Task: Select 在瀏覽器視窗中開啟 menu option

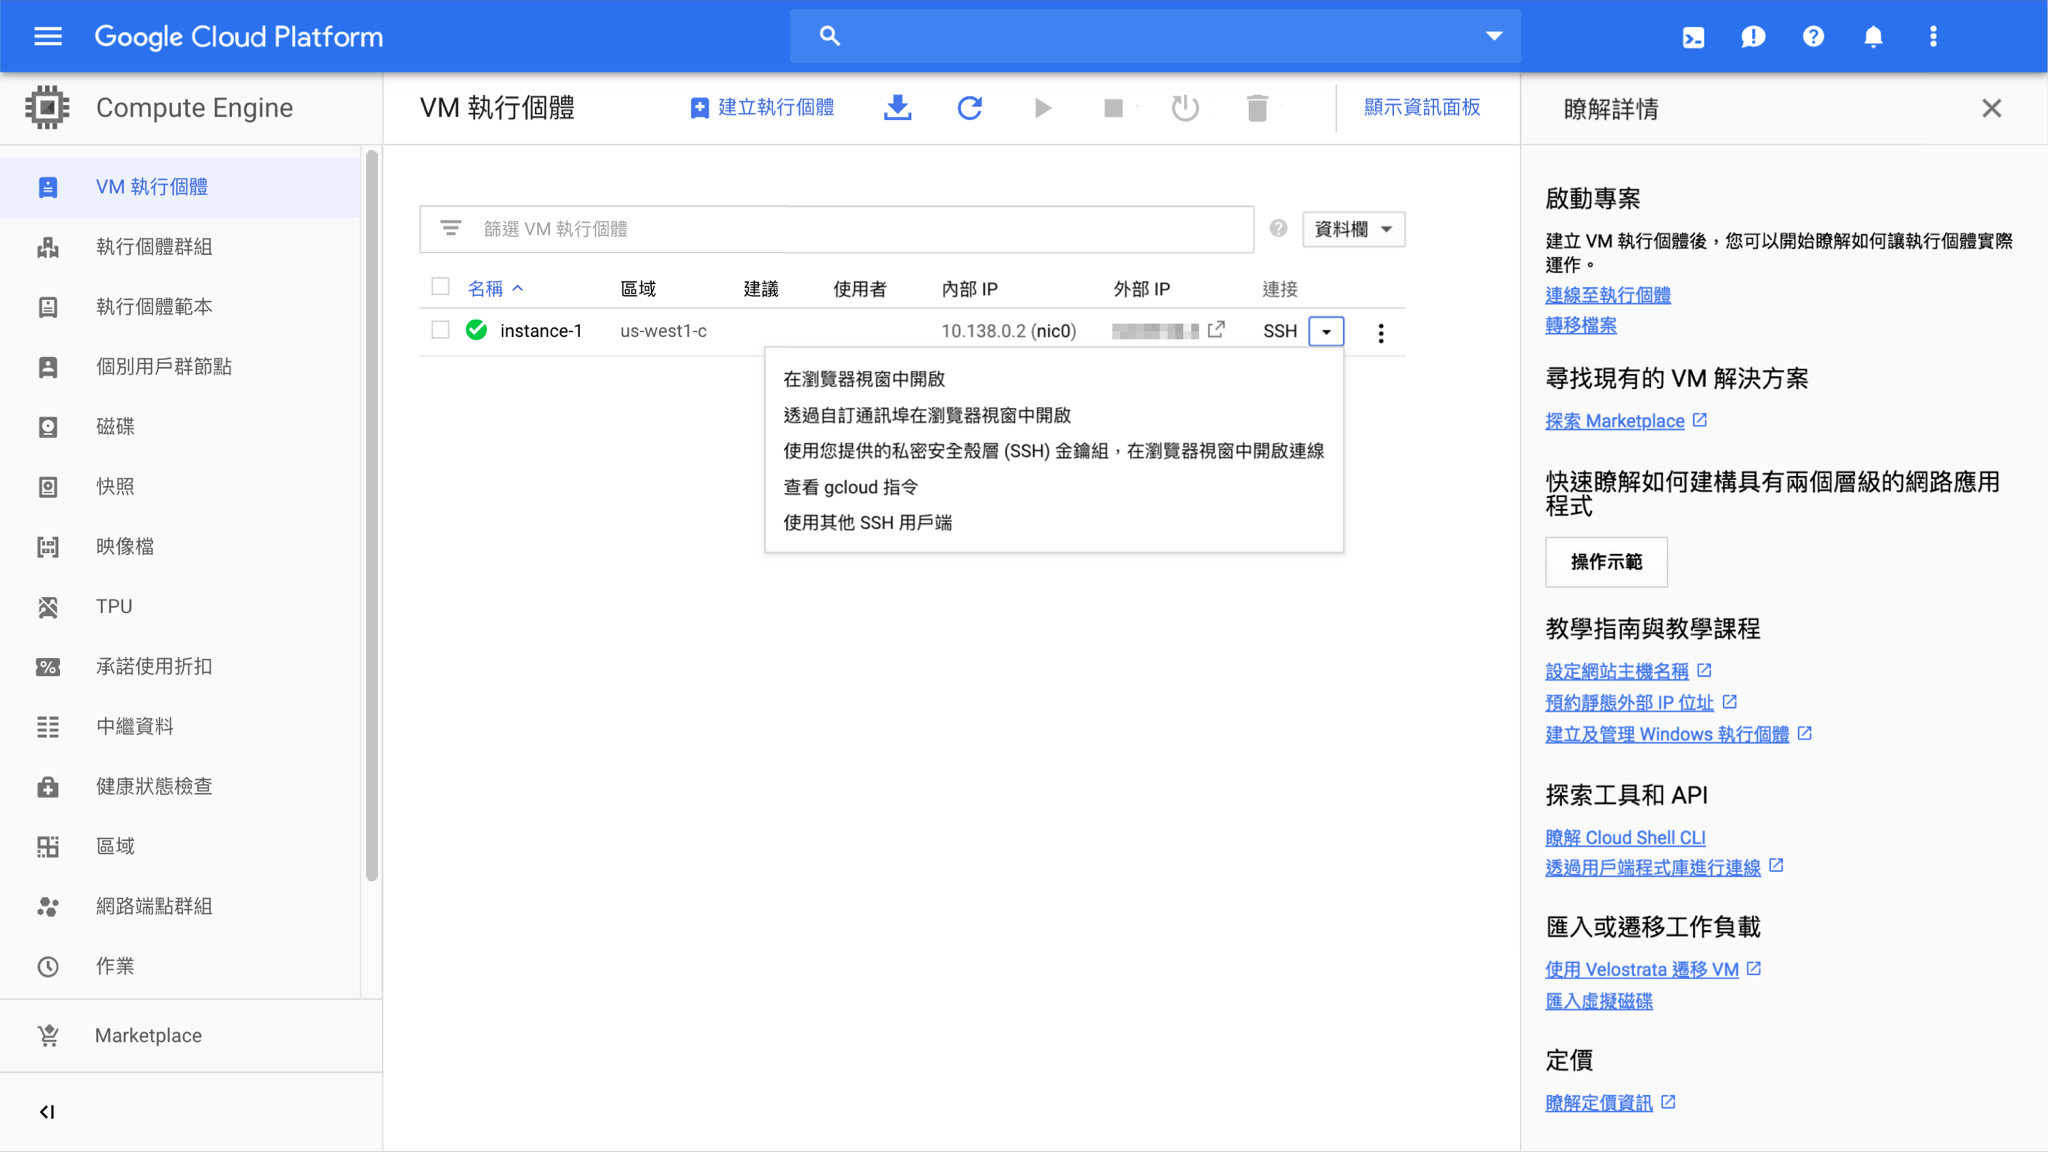Action: (864, 379)
